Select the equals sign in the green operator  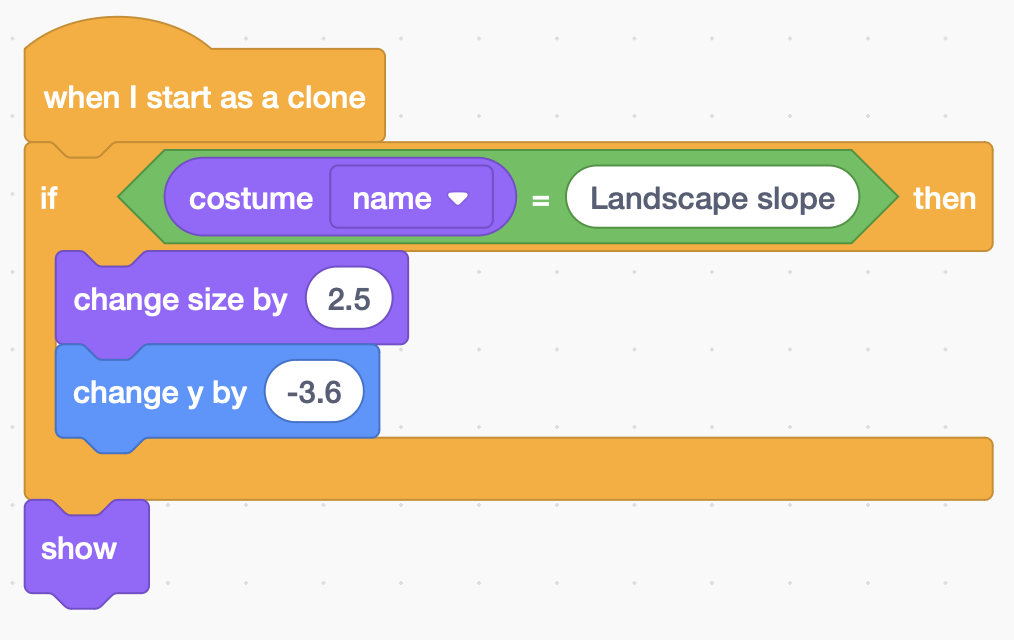tap(540, 200)
